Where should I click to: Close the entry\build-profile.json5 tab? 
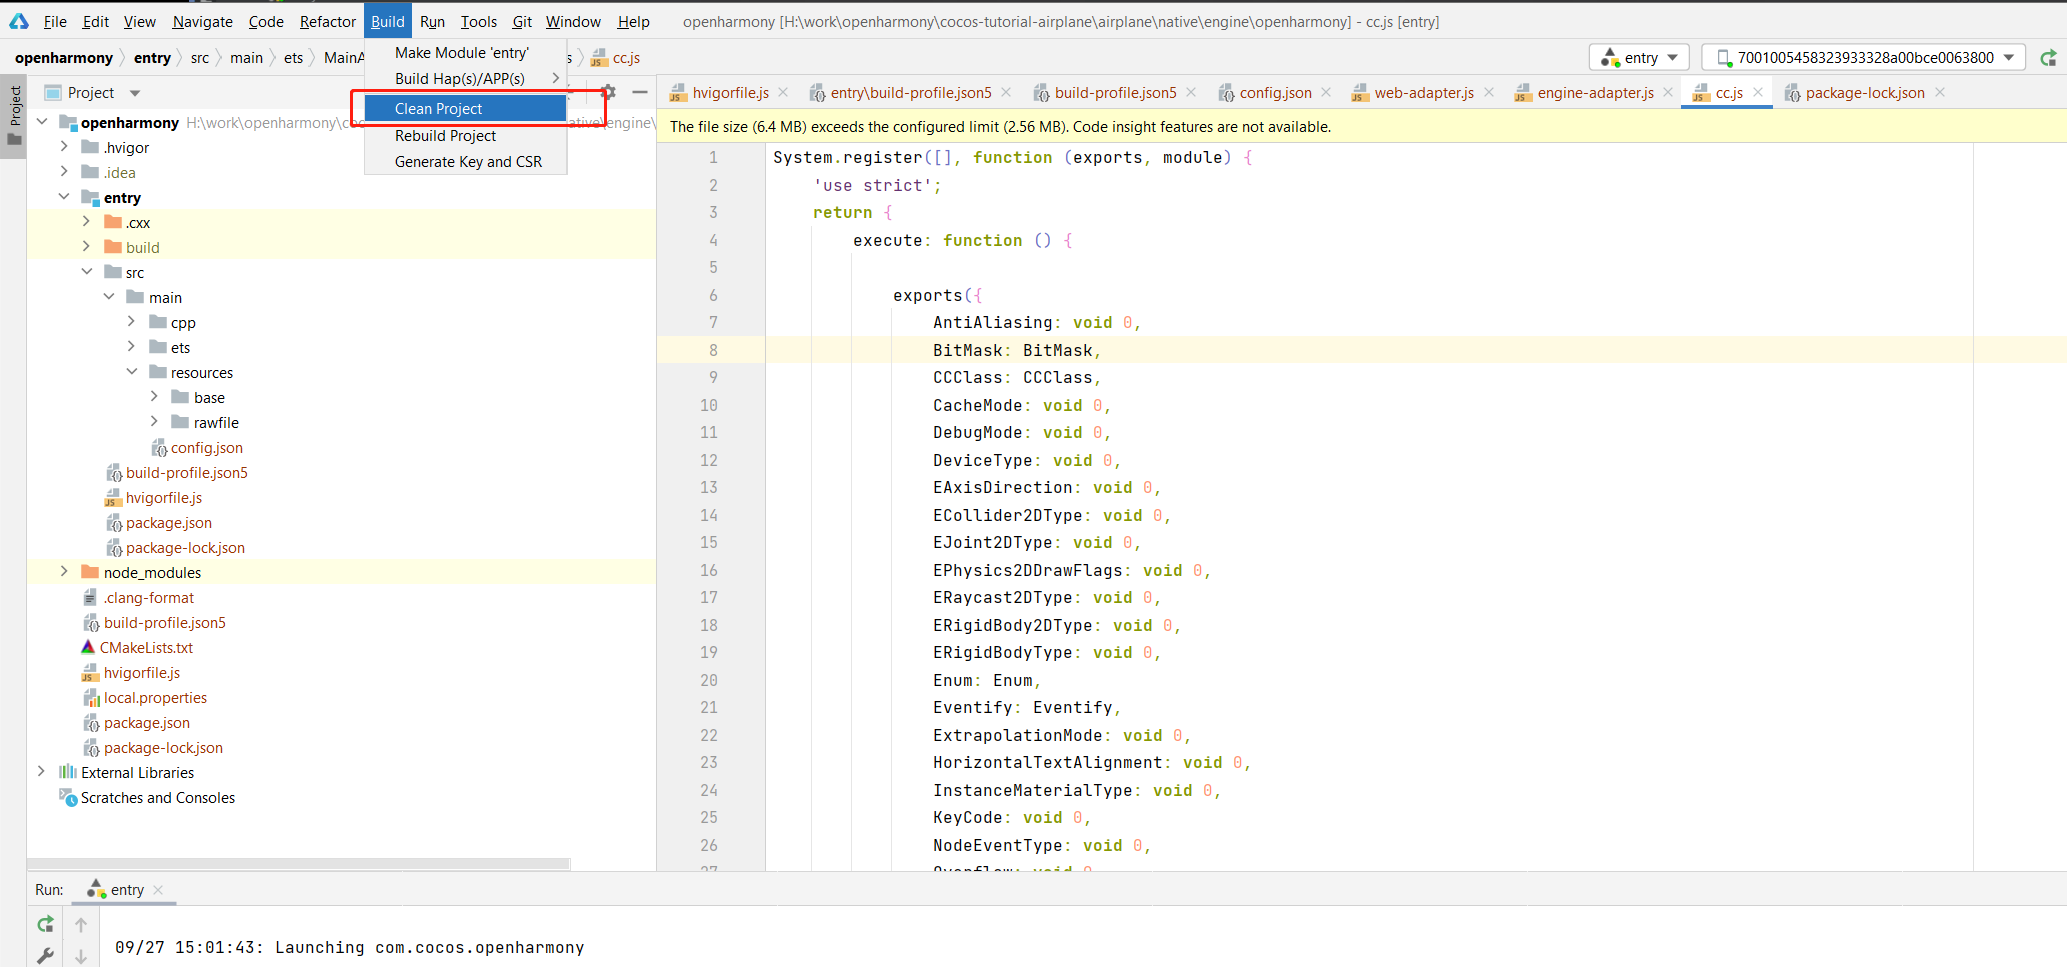tap(1006, 92)
